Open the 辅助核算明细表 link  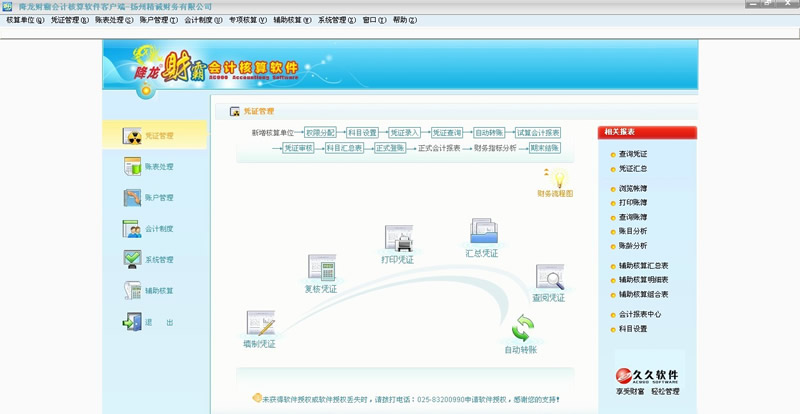click(643, 280)
